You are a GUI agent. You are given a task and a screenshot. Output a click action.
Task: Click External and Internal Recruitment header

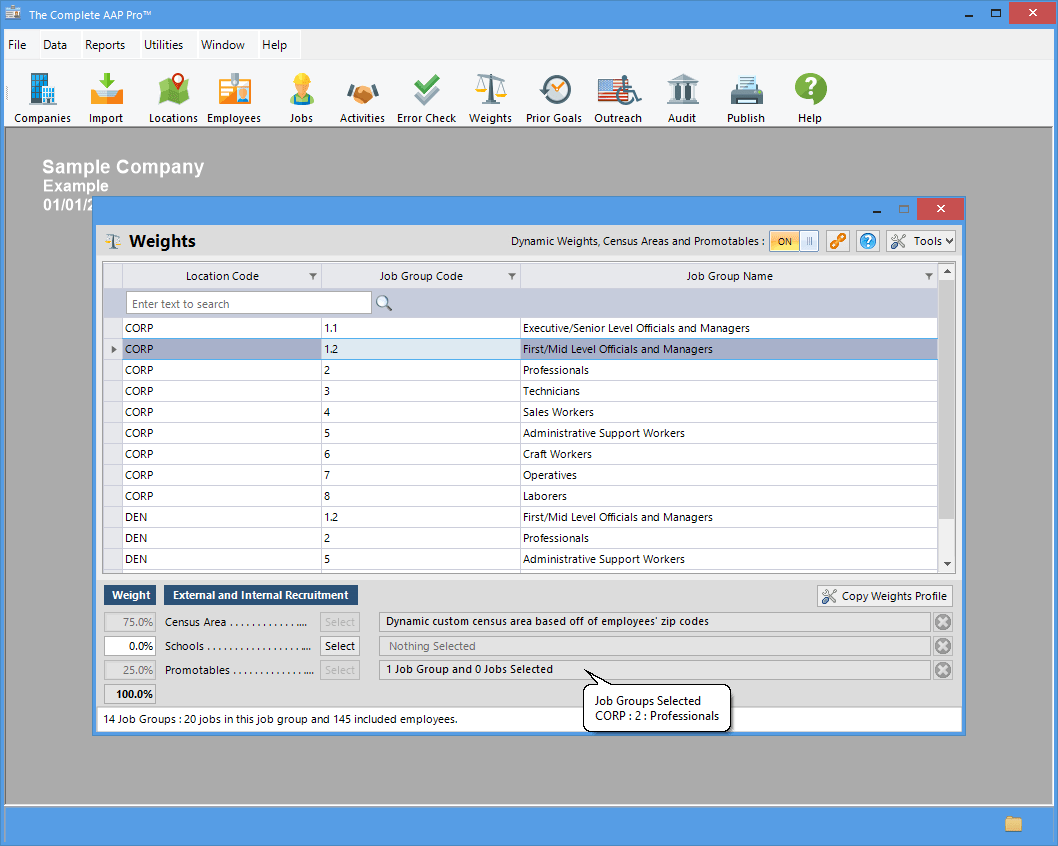coord(260,595)
